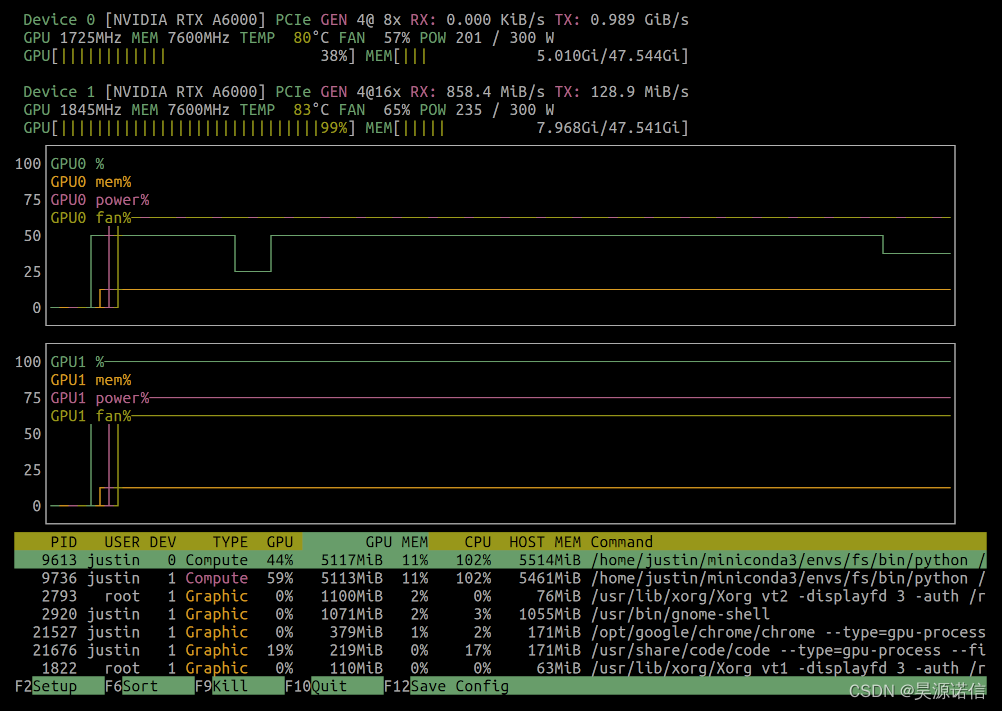Viewport: 1002px width, 711px height.
Task: Click the 19% GPU usage cell
Action: (280, 650)
